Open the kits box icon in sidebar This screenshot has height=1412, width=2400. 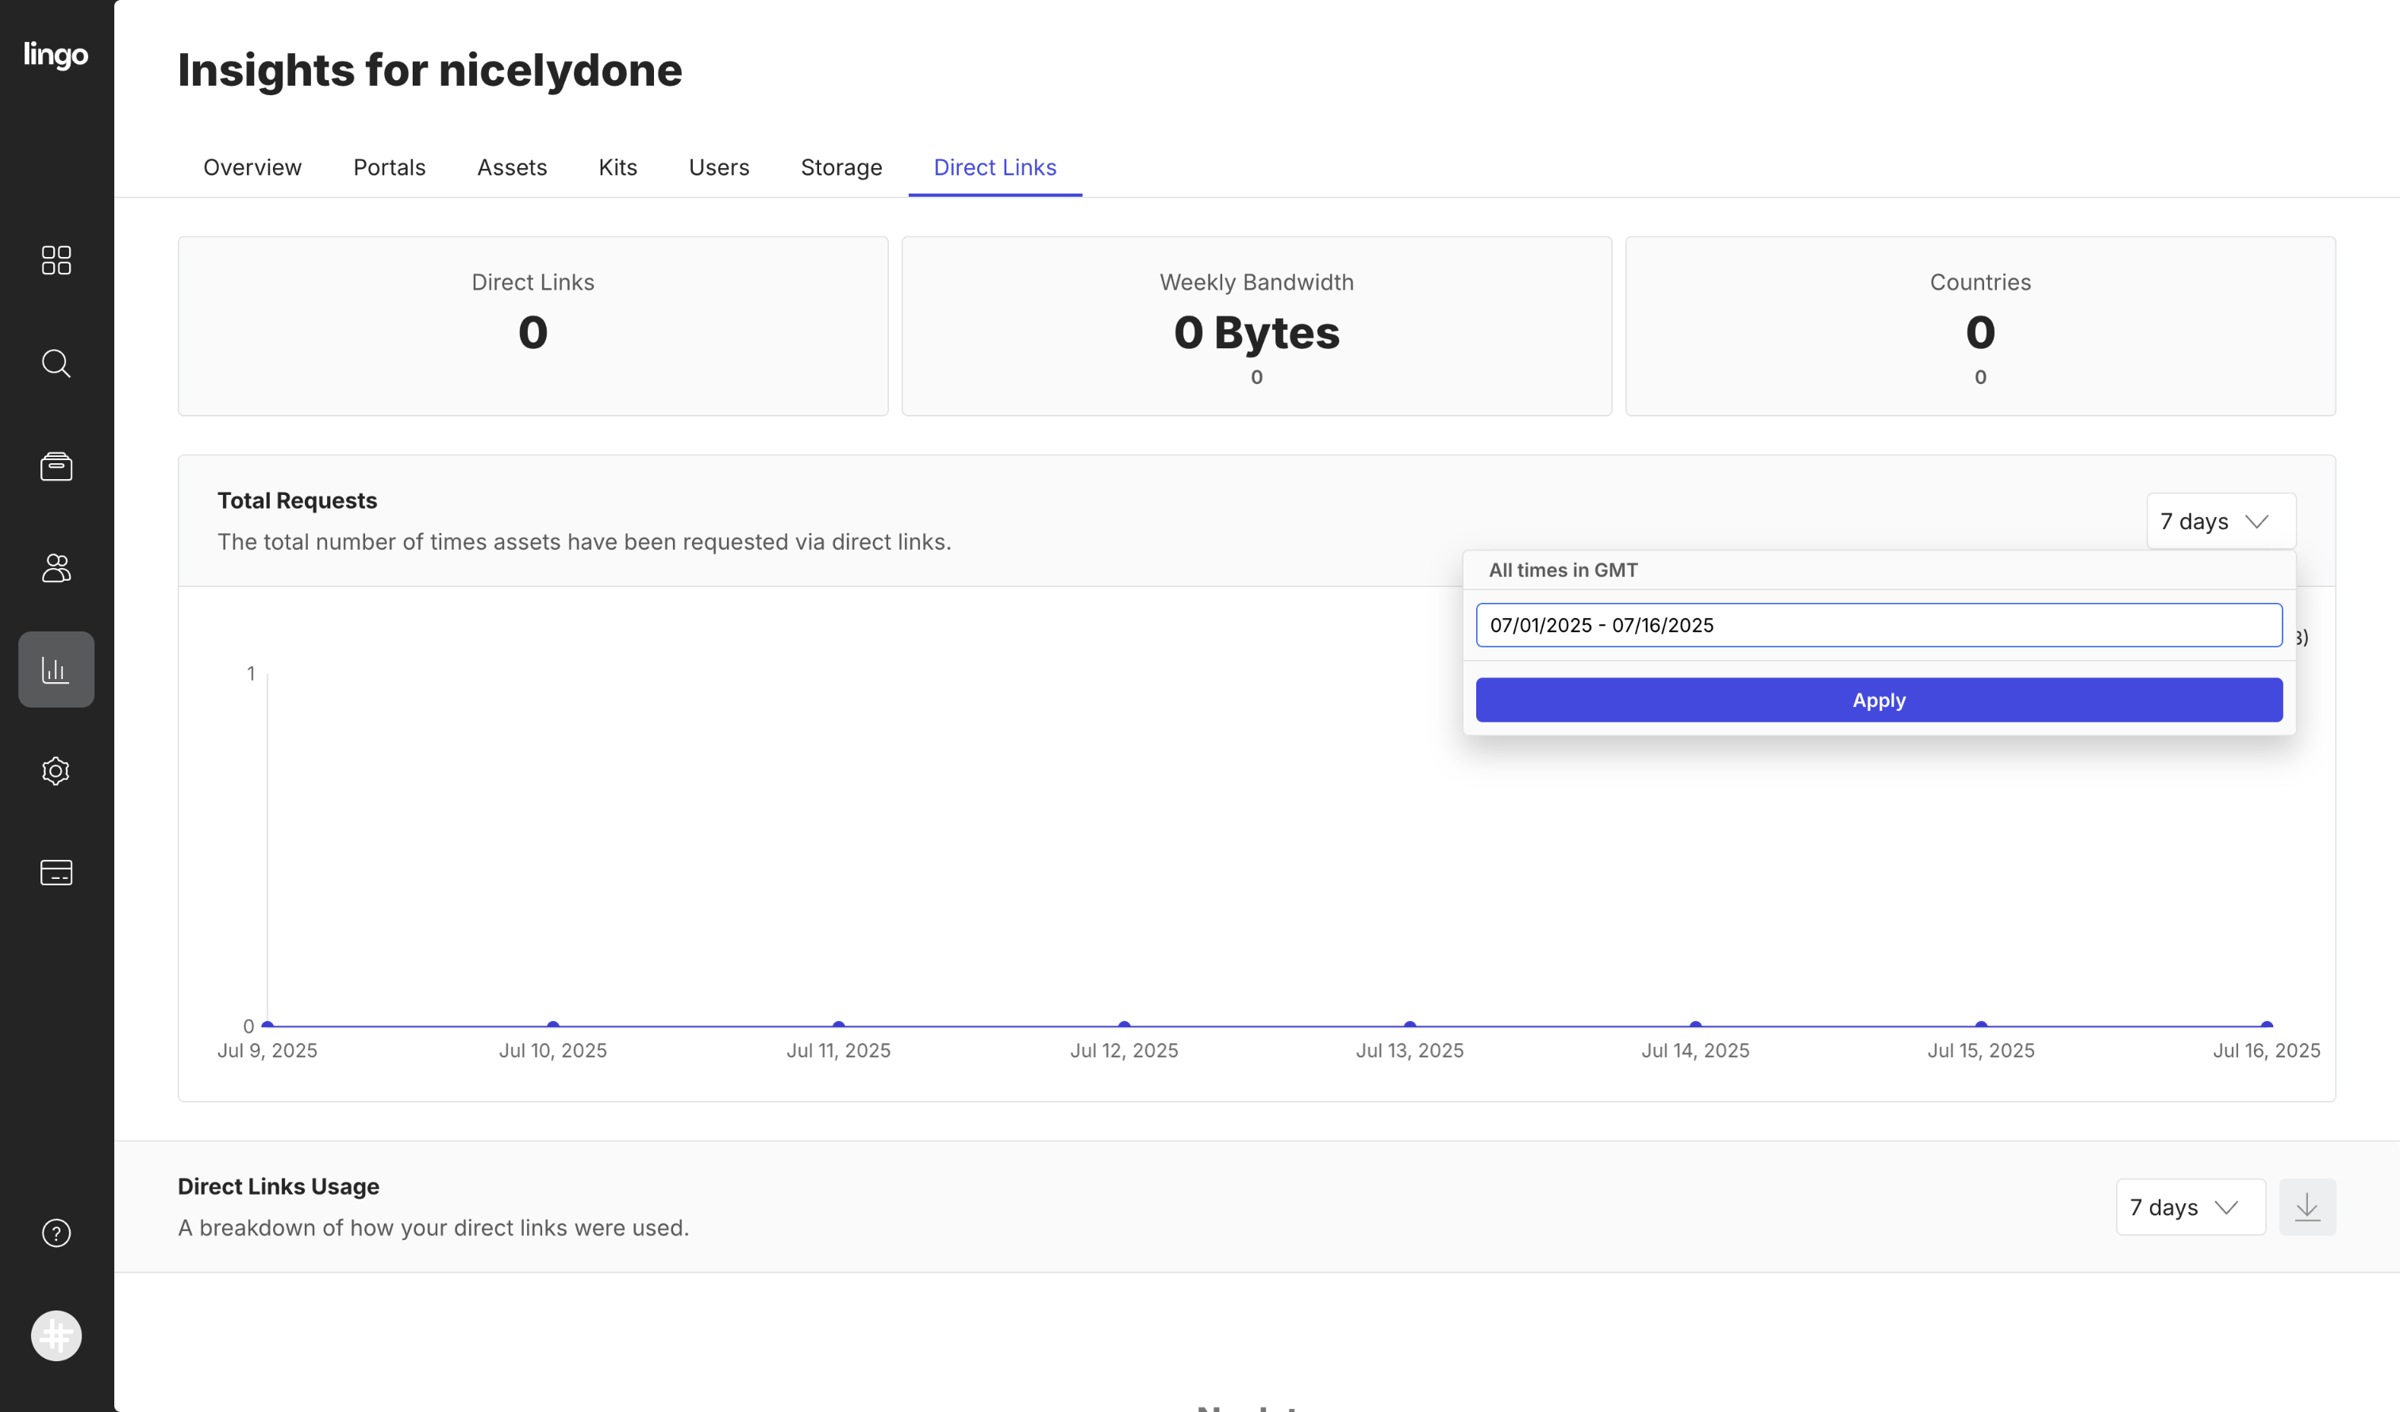56,466
